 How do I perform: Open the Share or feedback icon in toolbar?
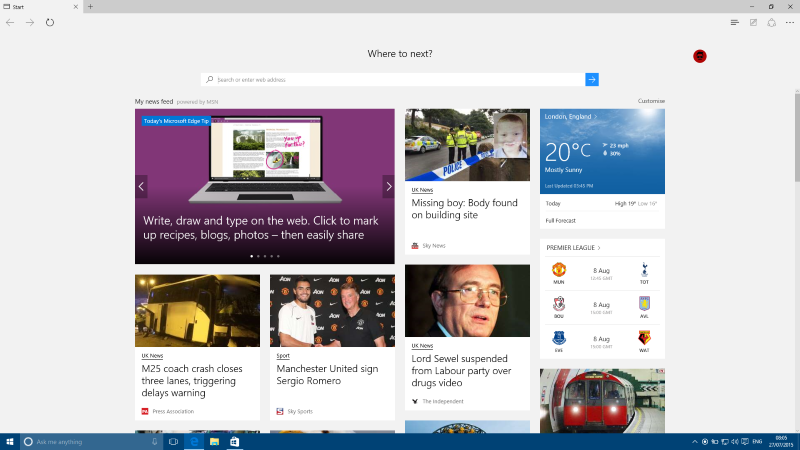pos(771,22)
